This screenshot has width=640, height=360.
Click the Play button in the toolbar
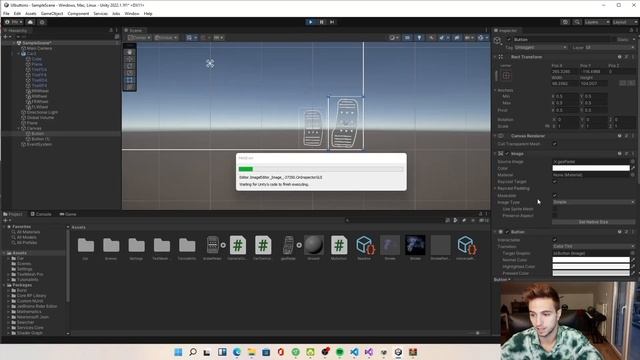pos(311,22)
